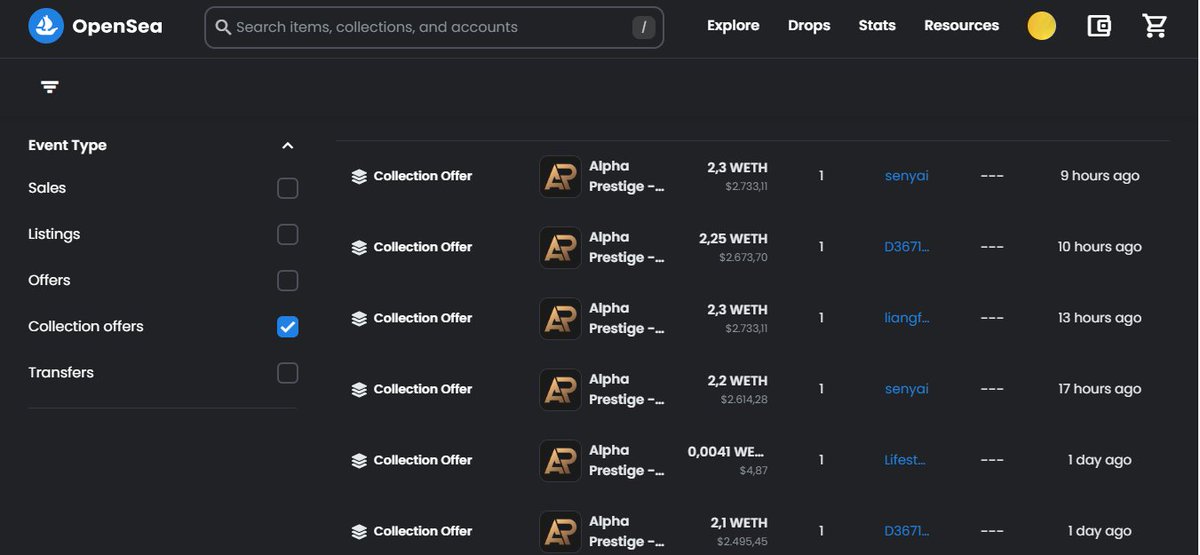Click the 2,2 WETH price
1200x555 pixels.
point(737,381)
